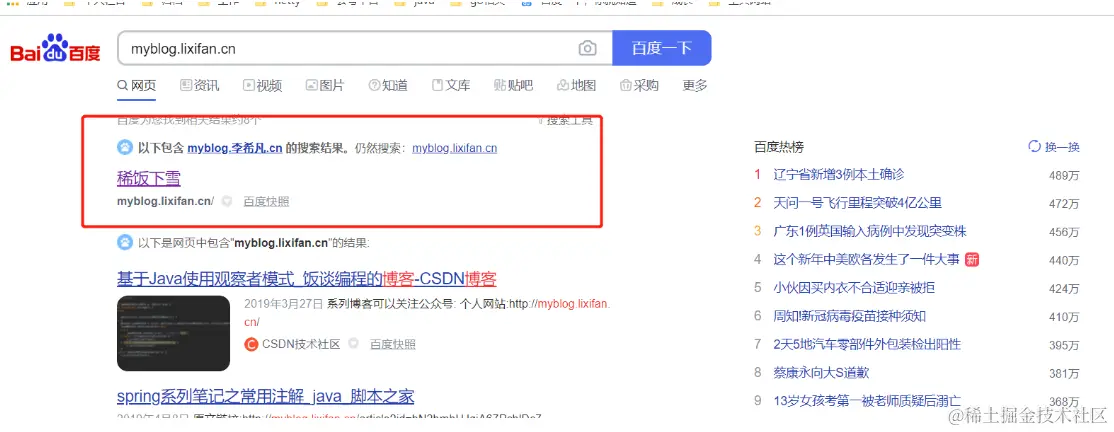
Task: Open the 稀饭下雪 search result
Action: point(148,177)
